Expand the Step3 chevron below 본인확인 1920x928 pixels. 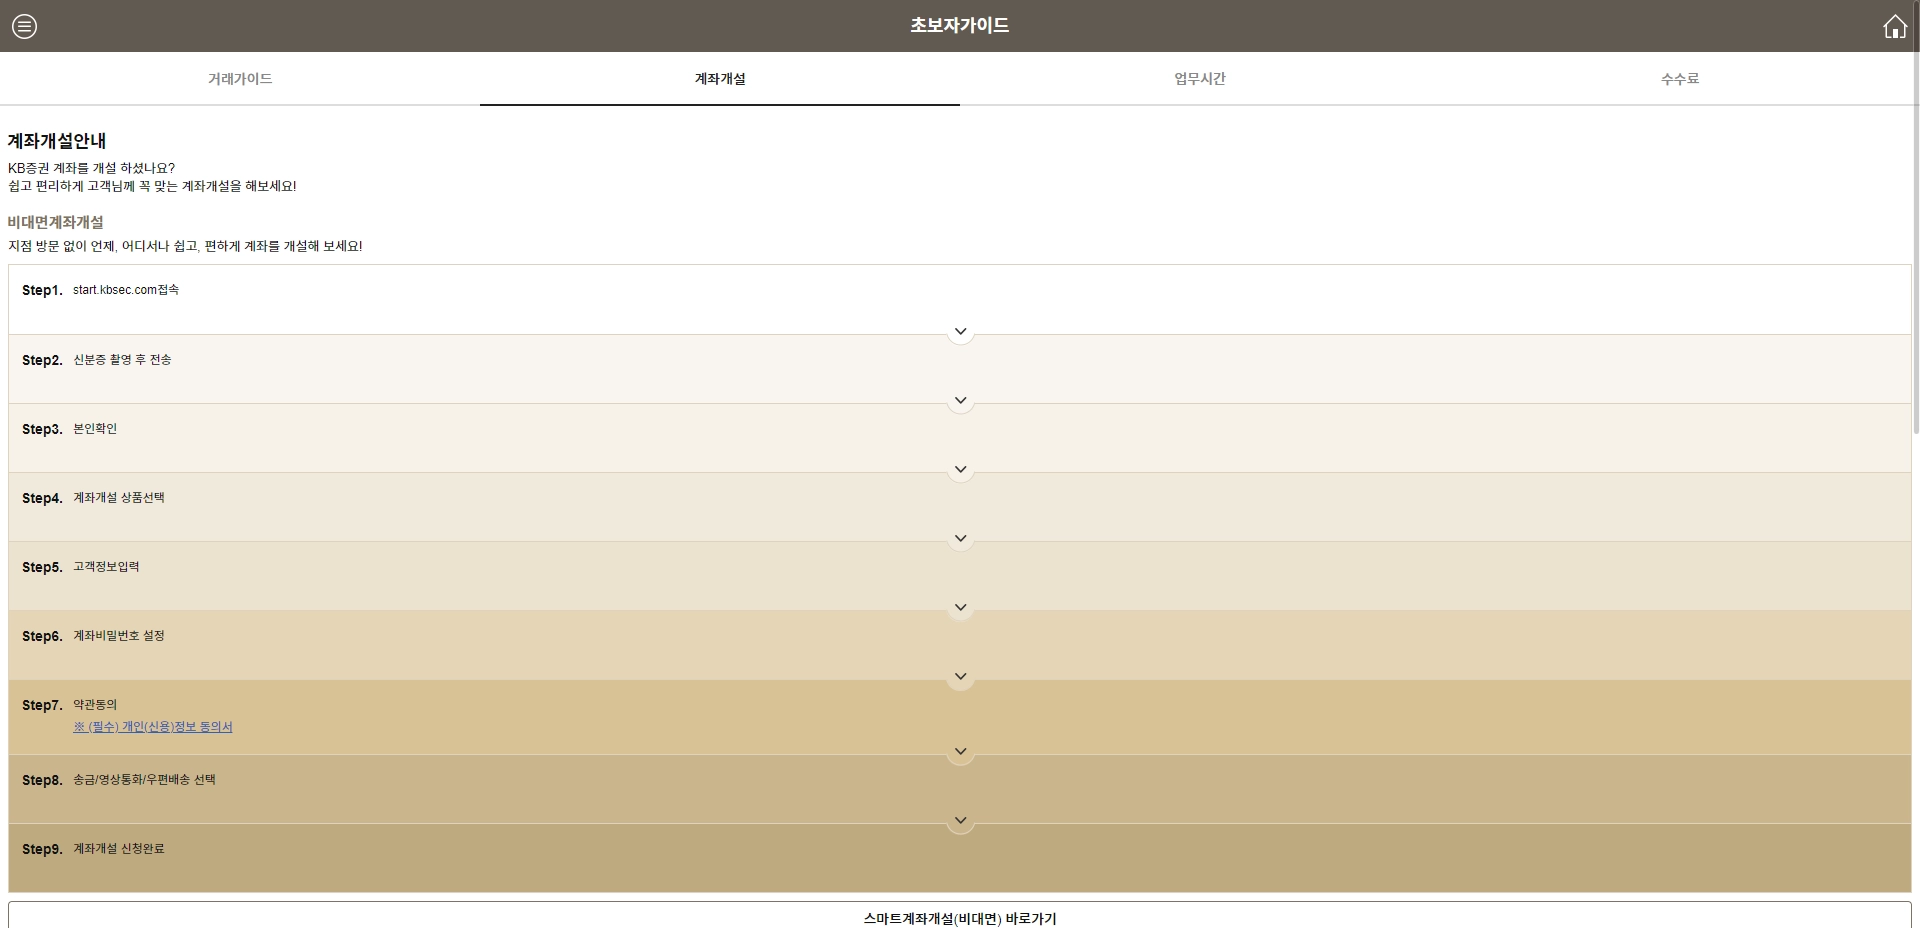[960, 469]
